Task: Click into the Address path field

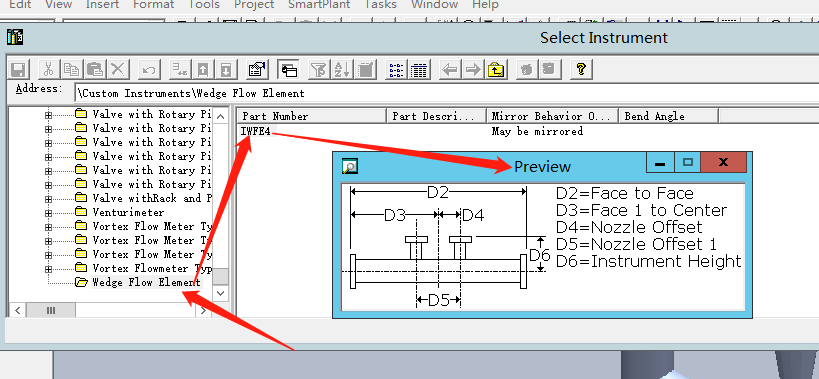Action: (x=447, y=93)
